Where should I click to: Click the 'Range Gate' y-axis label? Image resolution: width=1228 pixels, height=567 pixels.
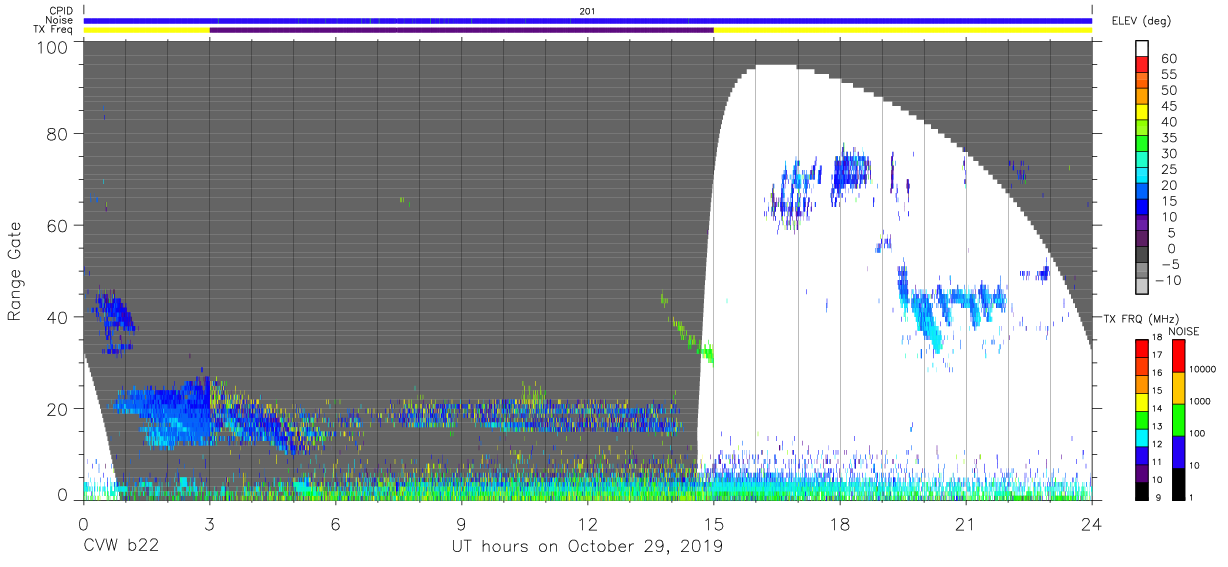[x=14, y=270]
